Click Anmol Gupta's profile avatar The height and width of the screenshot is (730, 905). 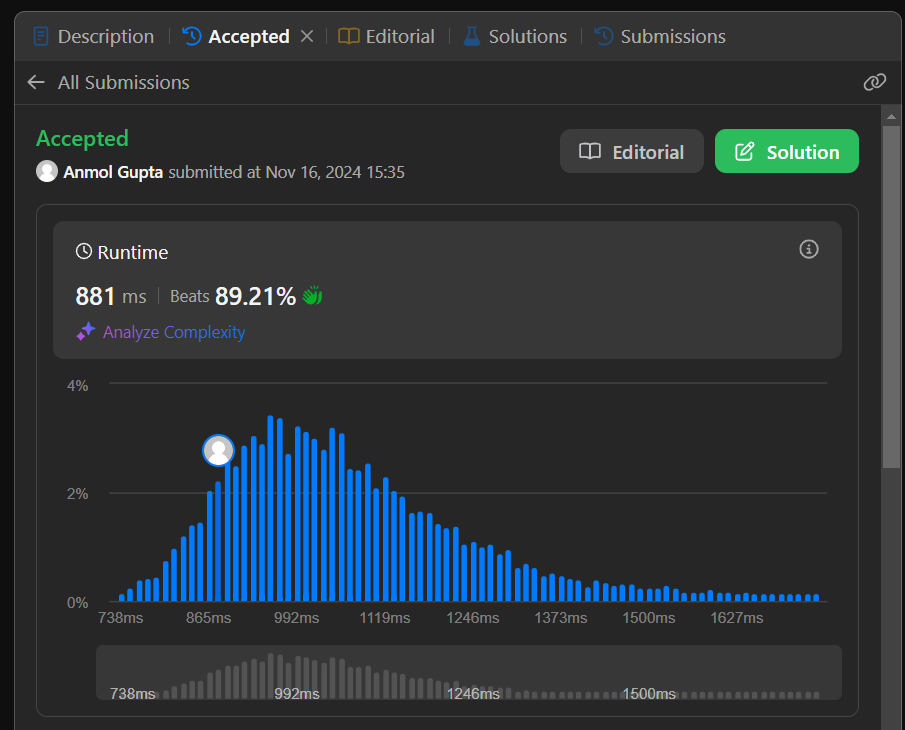click(47, 171)
